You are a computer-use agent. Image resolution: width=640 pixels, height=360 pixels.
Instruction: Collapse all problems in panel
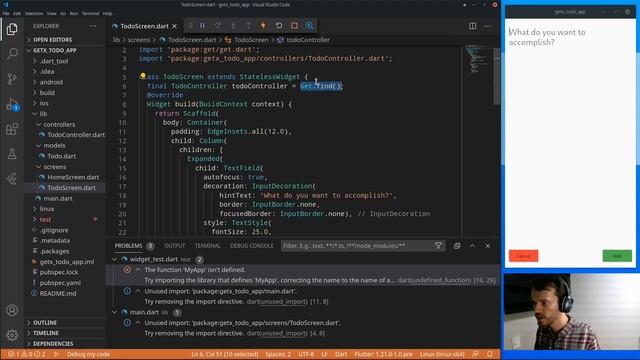pos(457,246)
